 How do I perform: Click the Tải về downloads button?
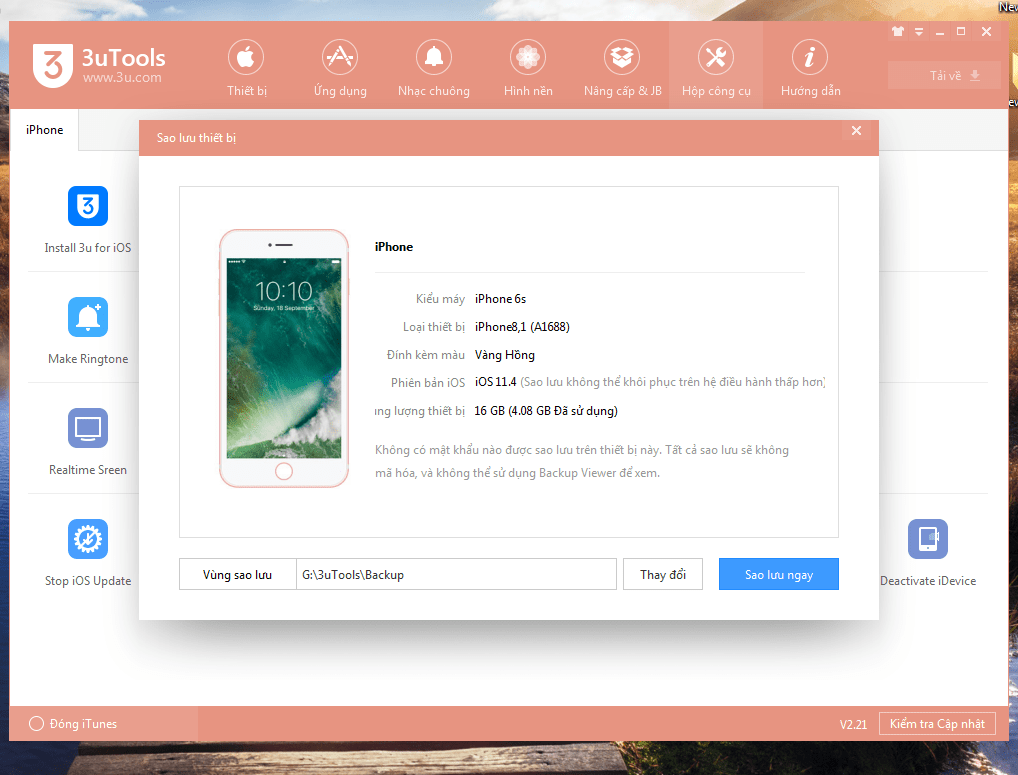coord(944,75)
